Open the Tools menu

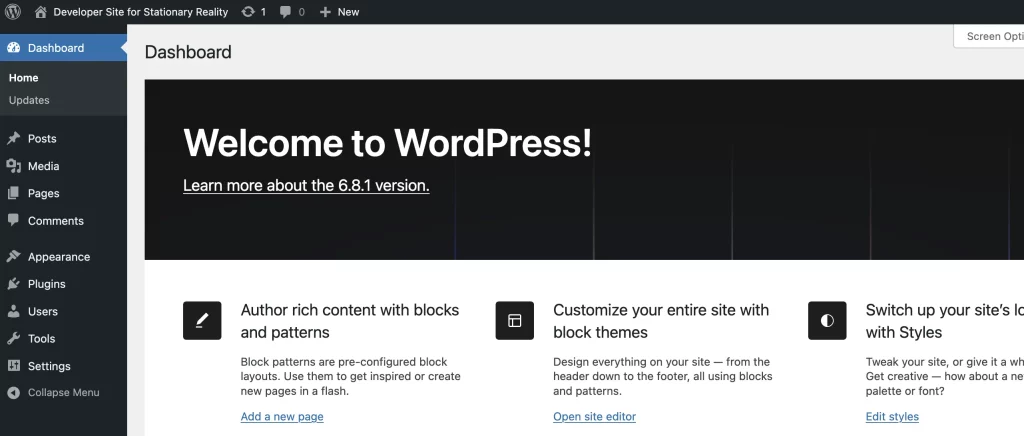coord(63,339)
